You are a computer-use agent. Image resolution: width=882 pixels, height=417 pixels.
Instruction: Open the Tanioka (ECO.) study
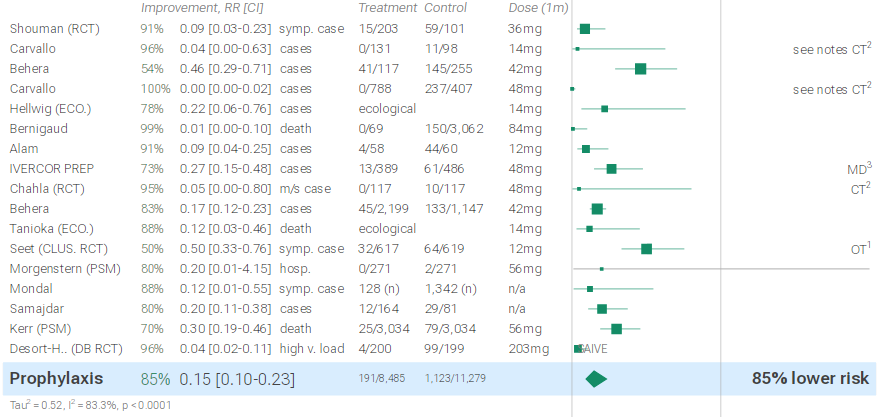point(52,228)
